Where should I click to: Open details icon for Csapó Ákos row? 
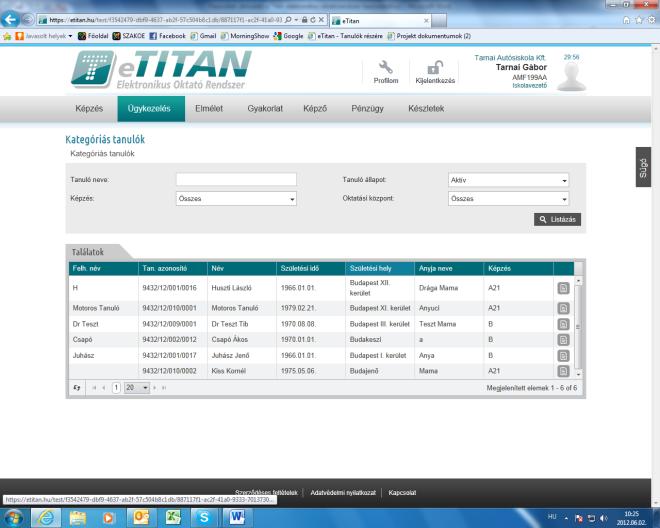[x=563, y=339]
